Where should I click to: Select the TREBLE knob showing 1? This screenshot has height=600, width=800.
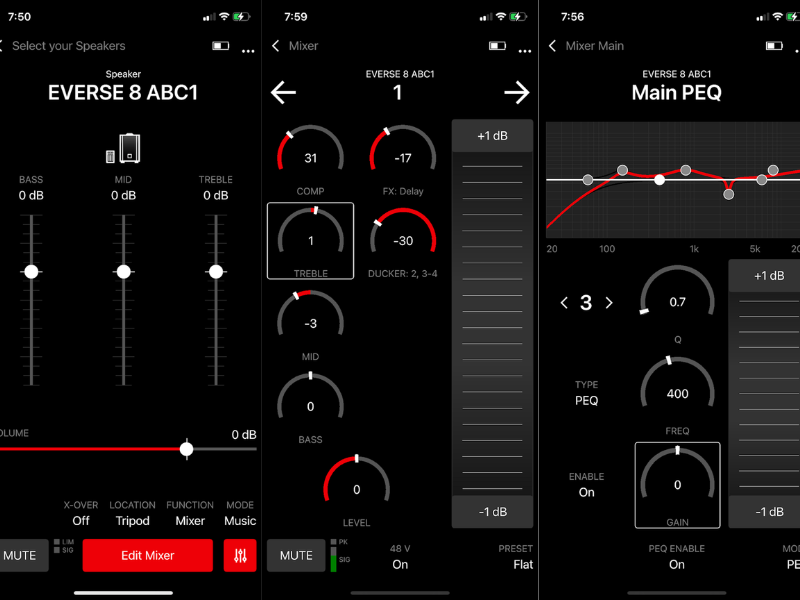point(310,240)
